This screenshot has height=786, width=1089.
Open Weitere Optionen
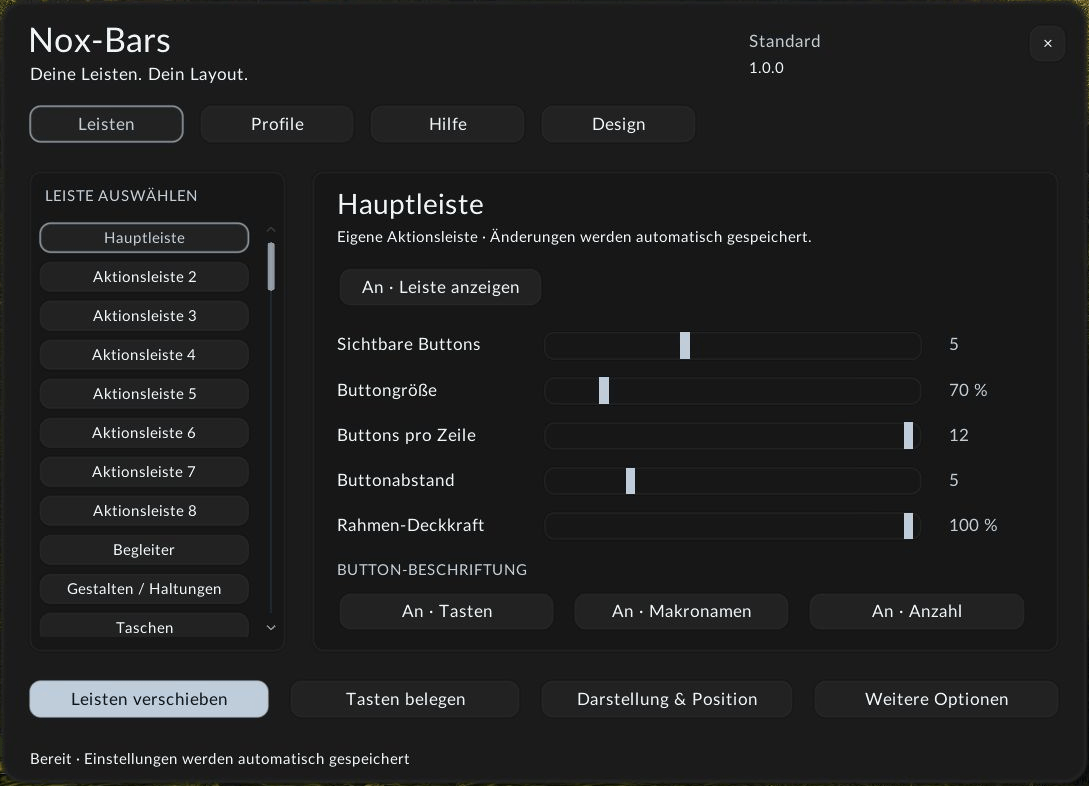(x=936, y=699)
